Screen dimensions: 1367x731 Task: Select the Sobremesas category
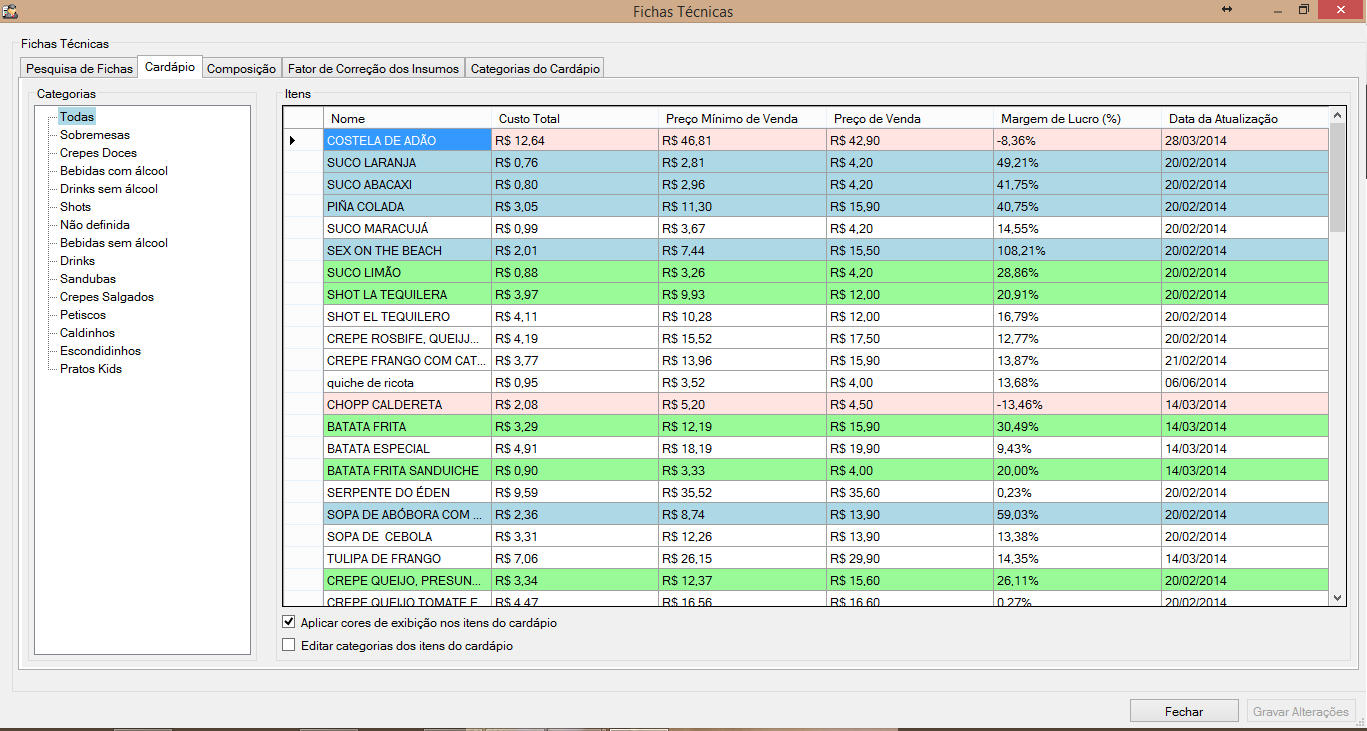pyautogui.click(x=95, y=135)
